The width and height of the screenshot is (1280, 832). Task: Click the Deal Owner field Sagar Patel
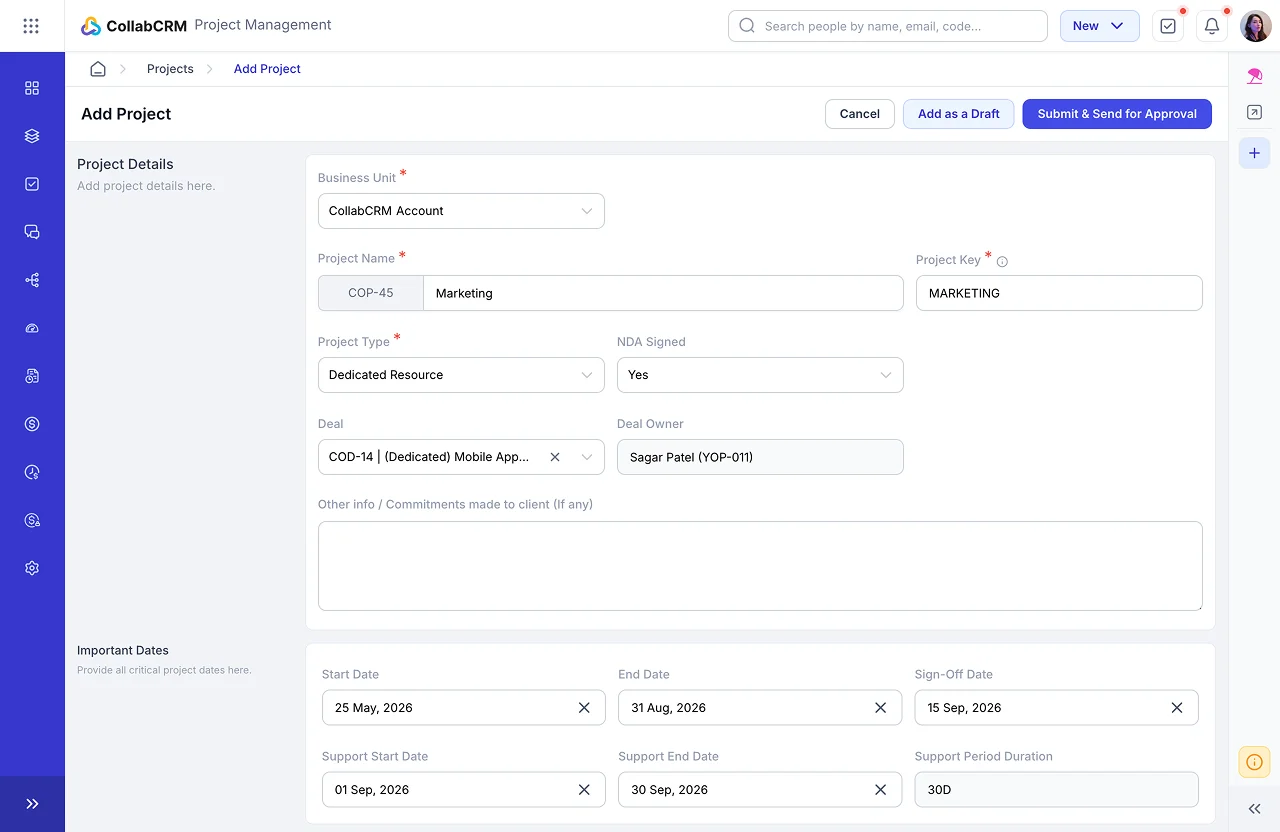pyautogui.click(x=760, y=457)
